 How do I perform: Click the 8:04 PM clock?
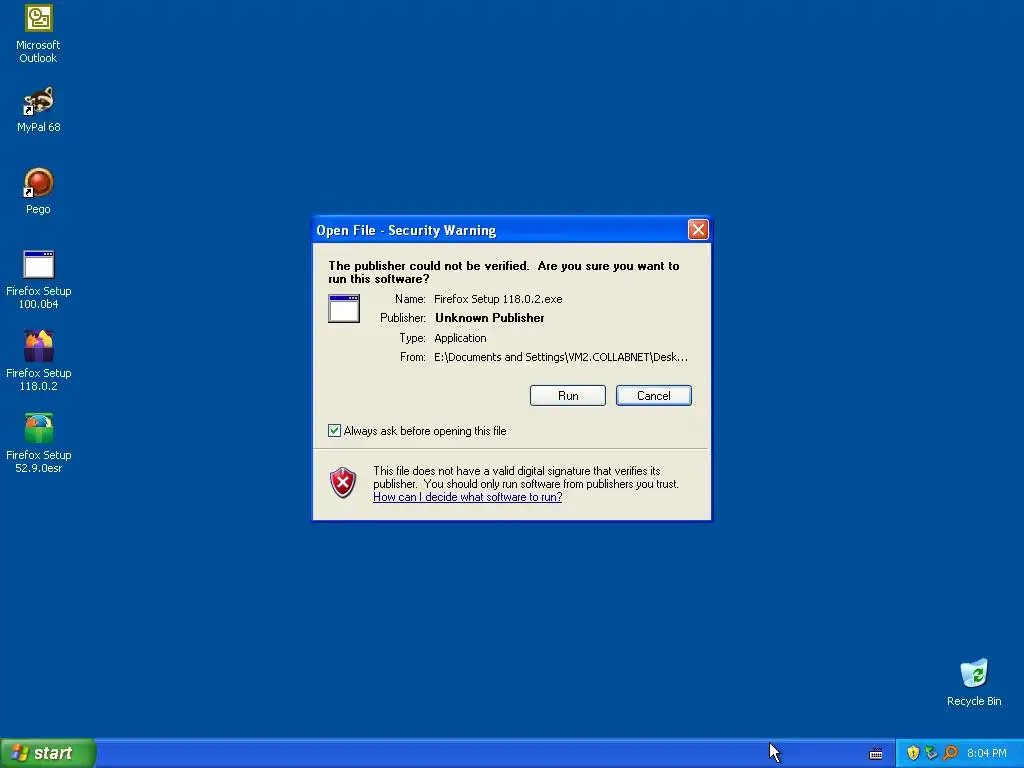[x=987, y=753]
